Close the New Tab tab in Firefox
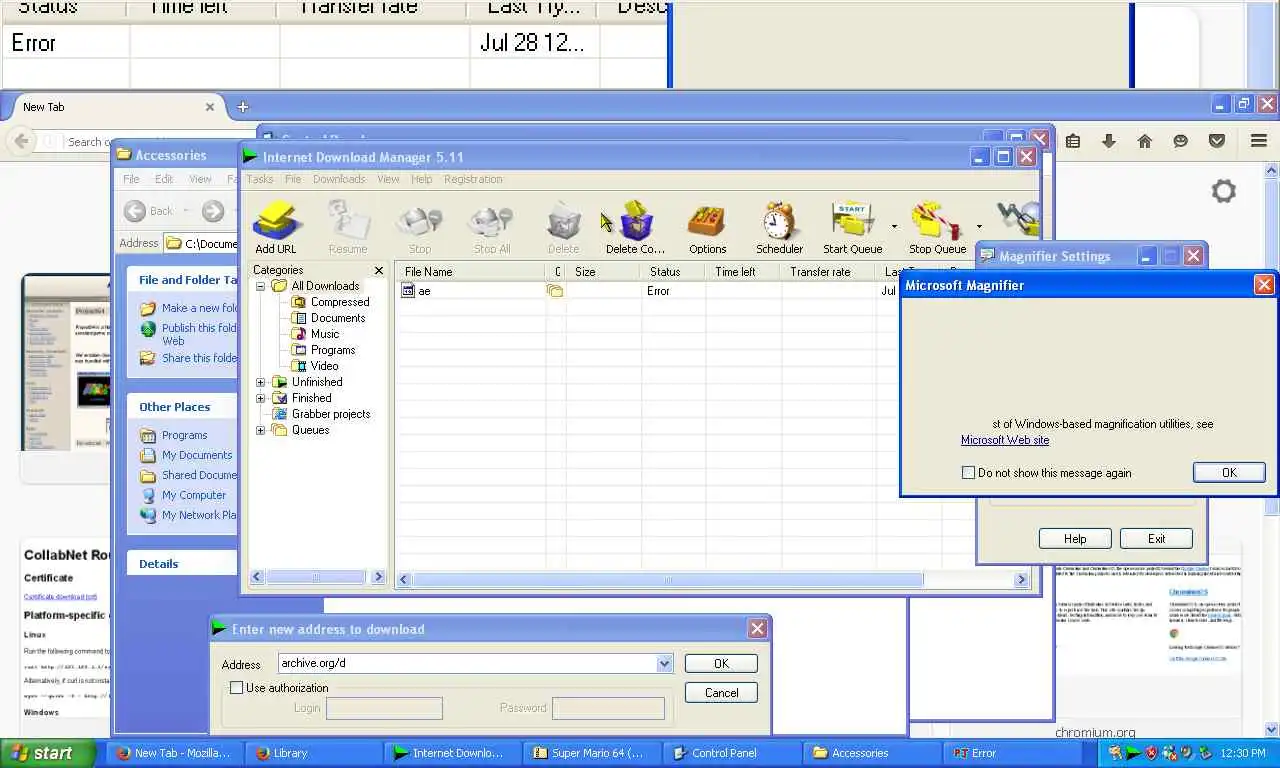1280x768 pixels. coord(210,107)
